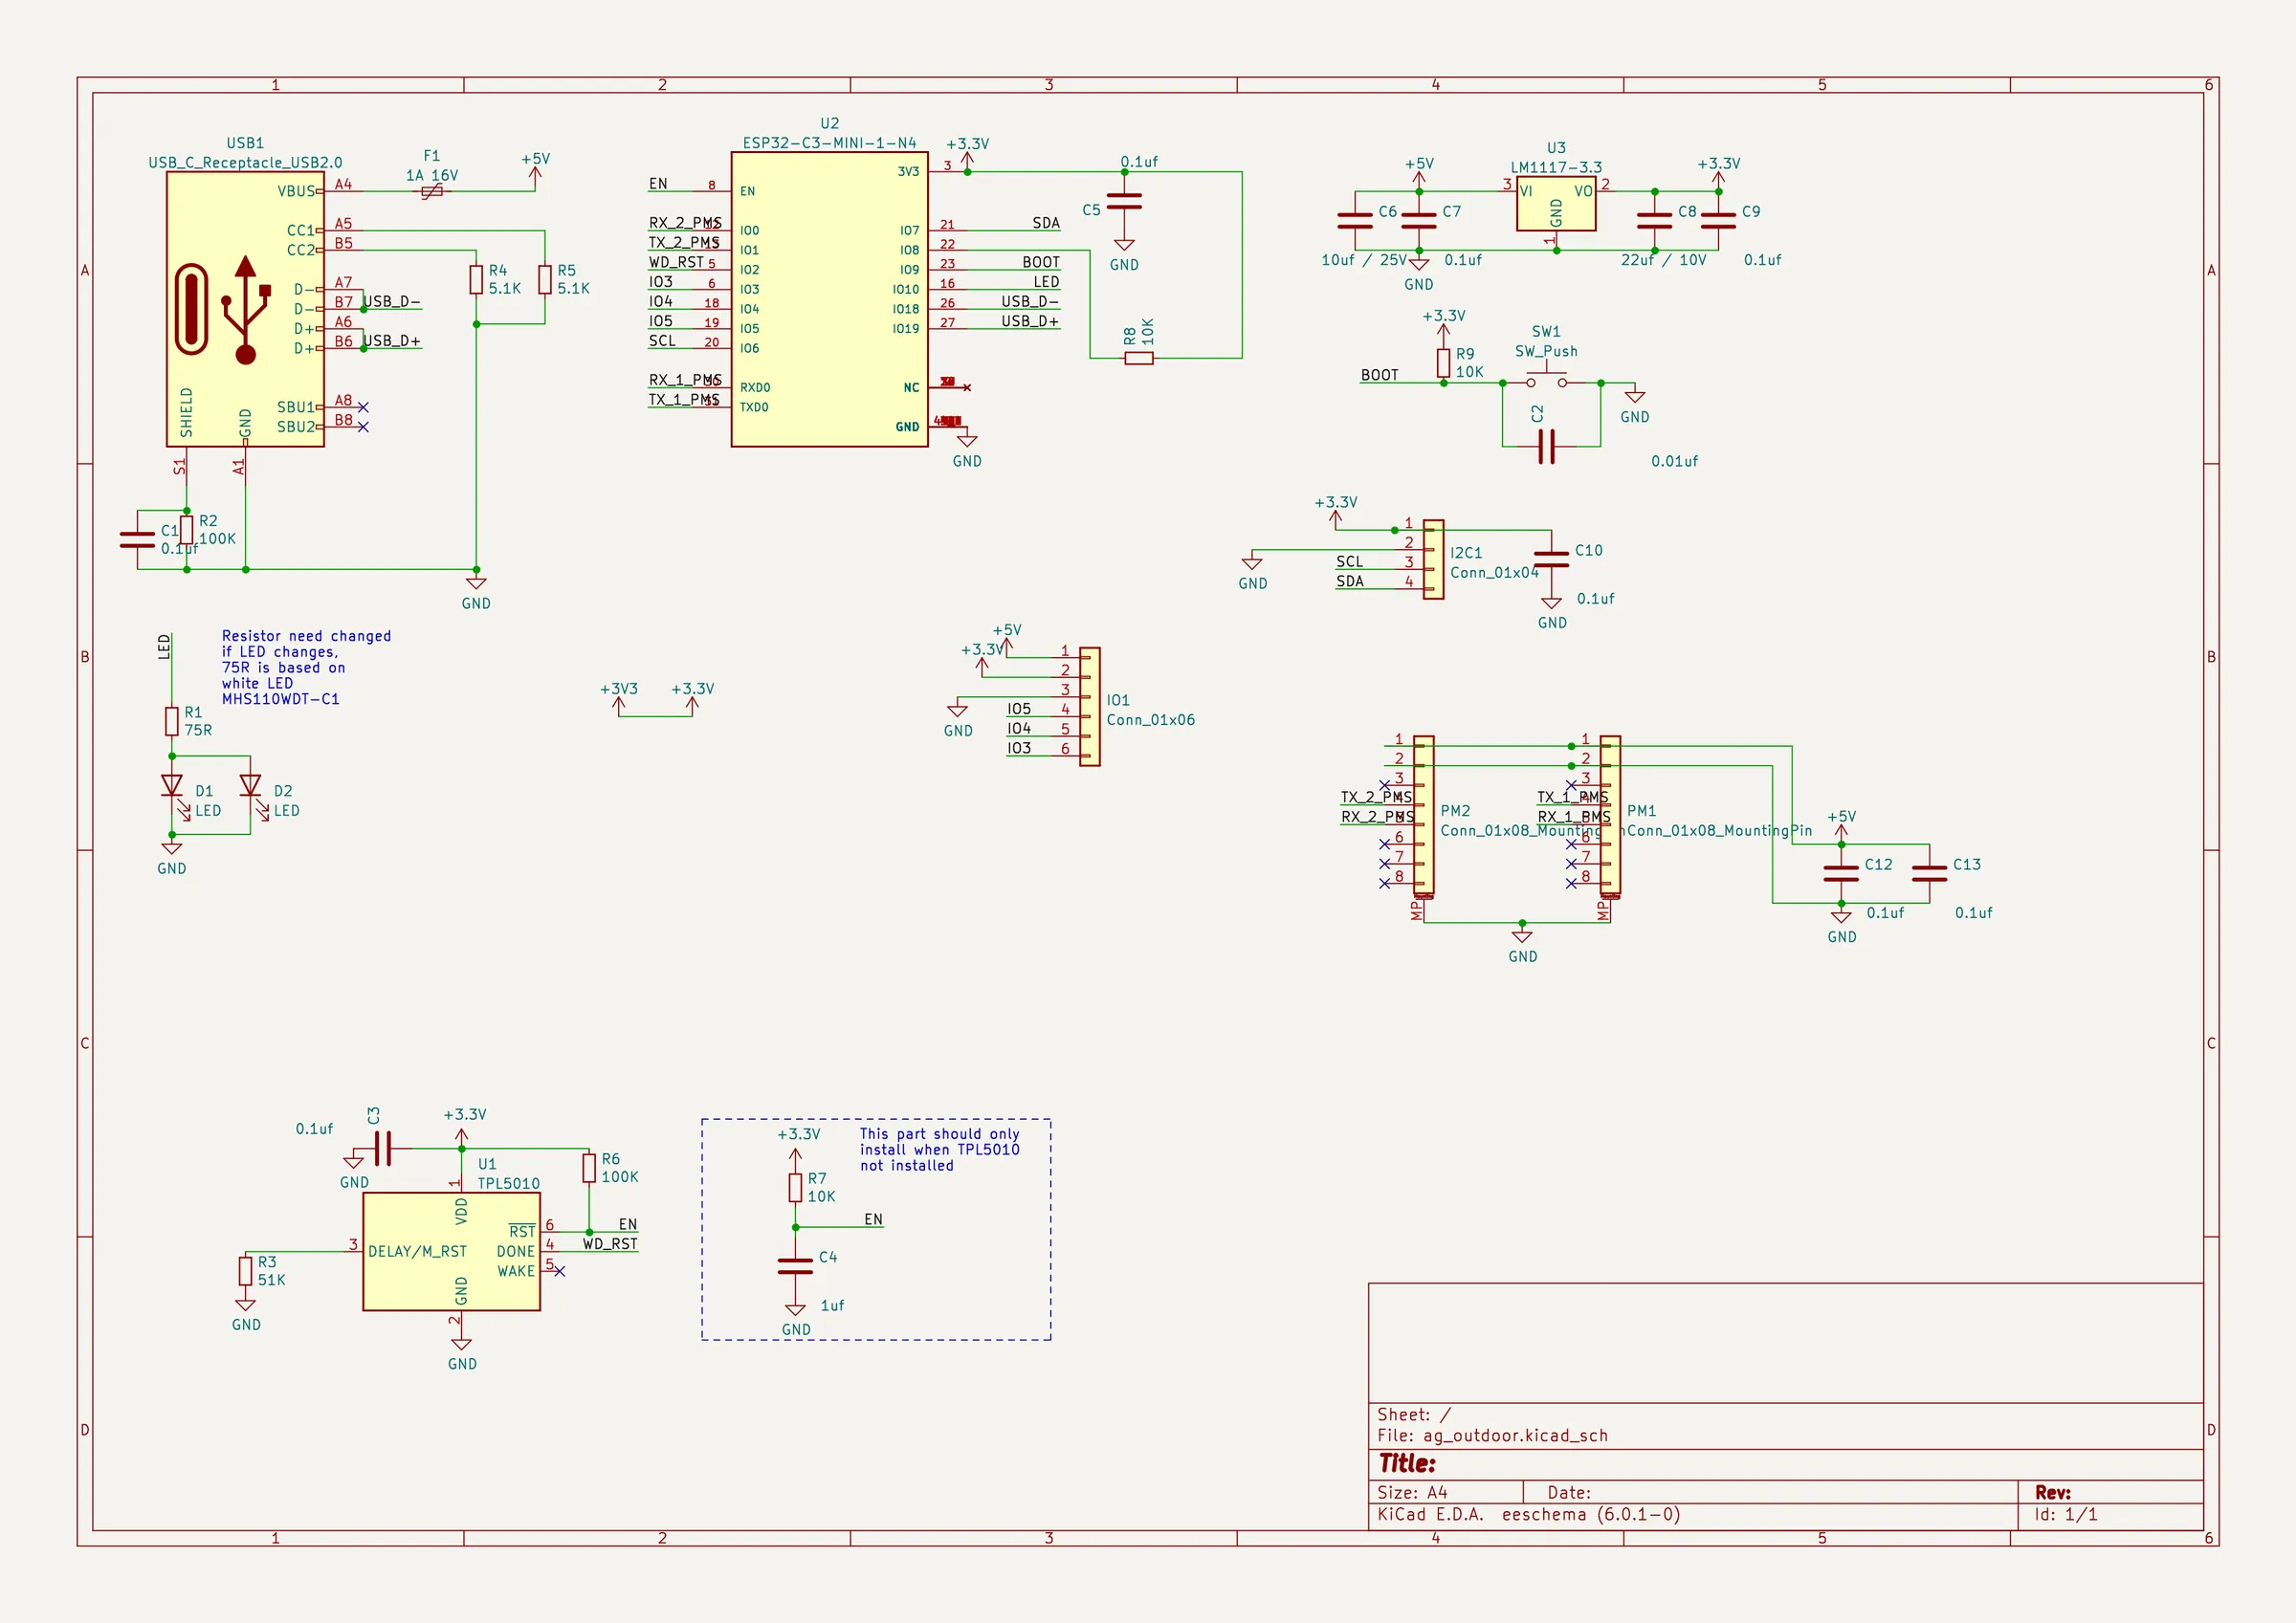This screenshot has height=1623, width=2296.
Task: Click the ESP32-C3-MINI-1-N4 symbol U2
Action: pos(830,300)
